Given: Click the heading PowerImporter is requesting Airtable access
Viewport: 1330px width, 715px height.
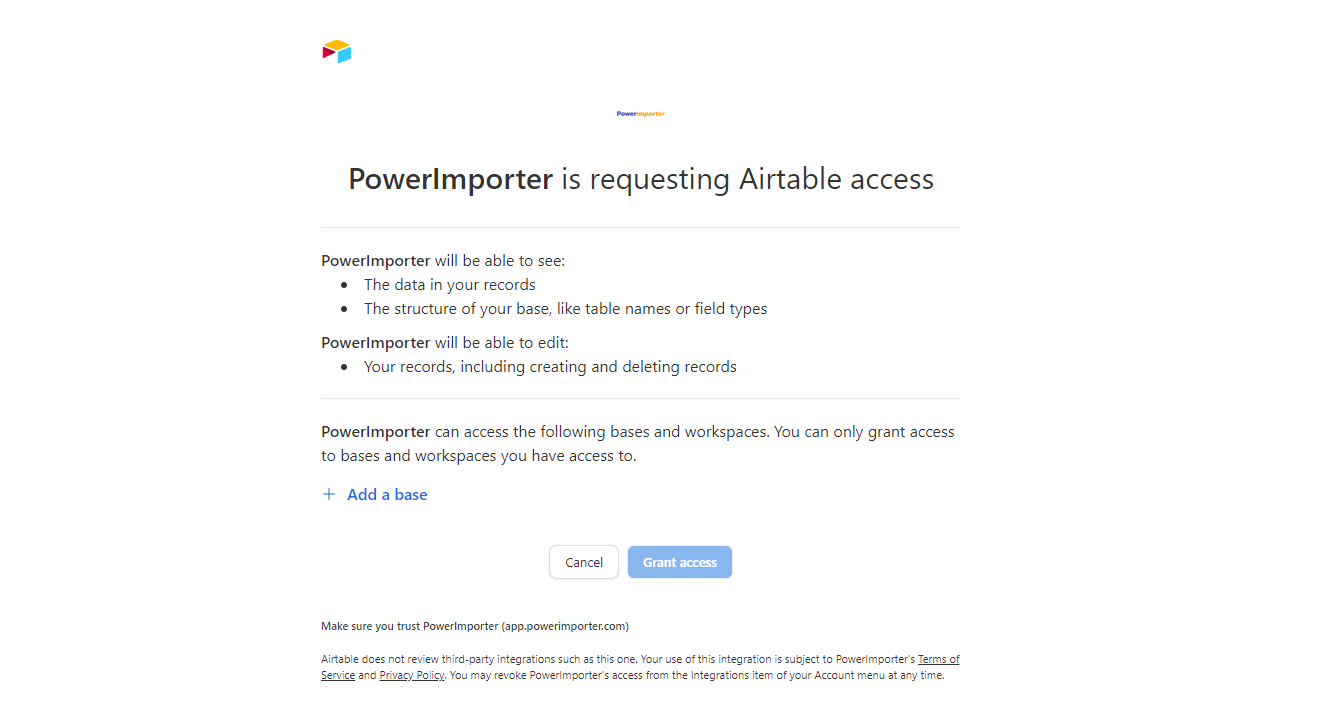Looking at the screenshot, I should pyautogui.click(x=640, y=179).
